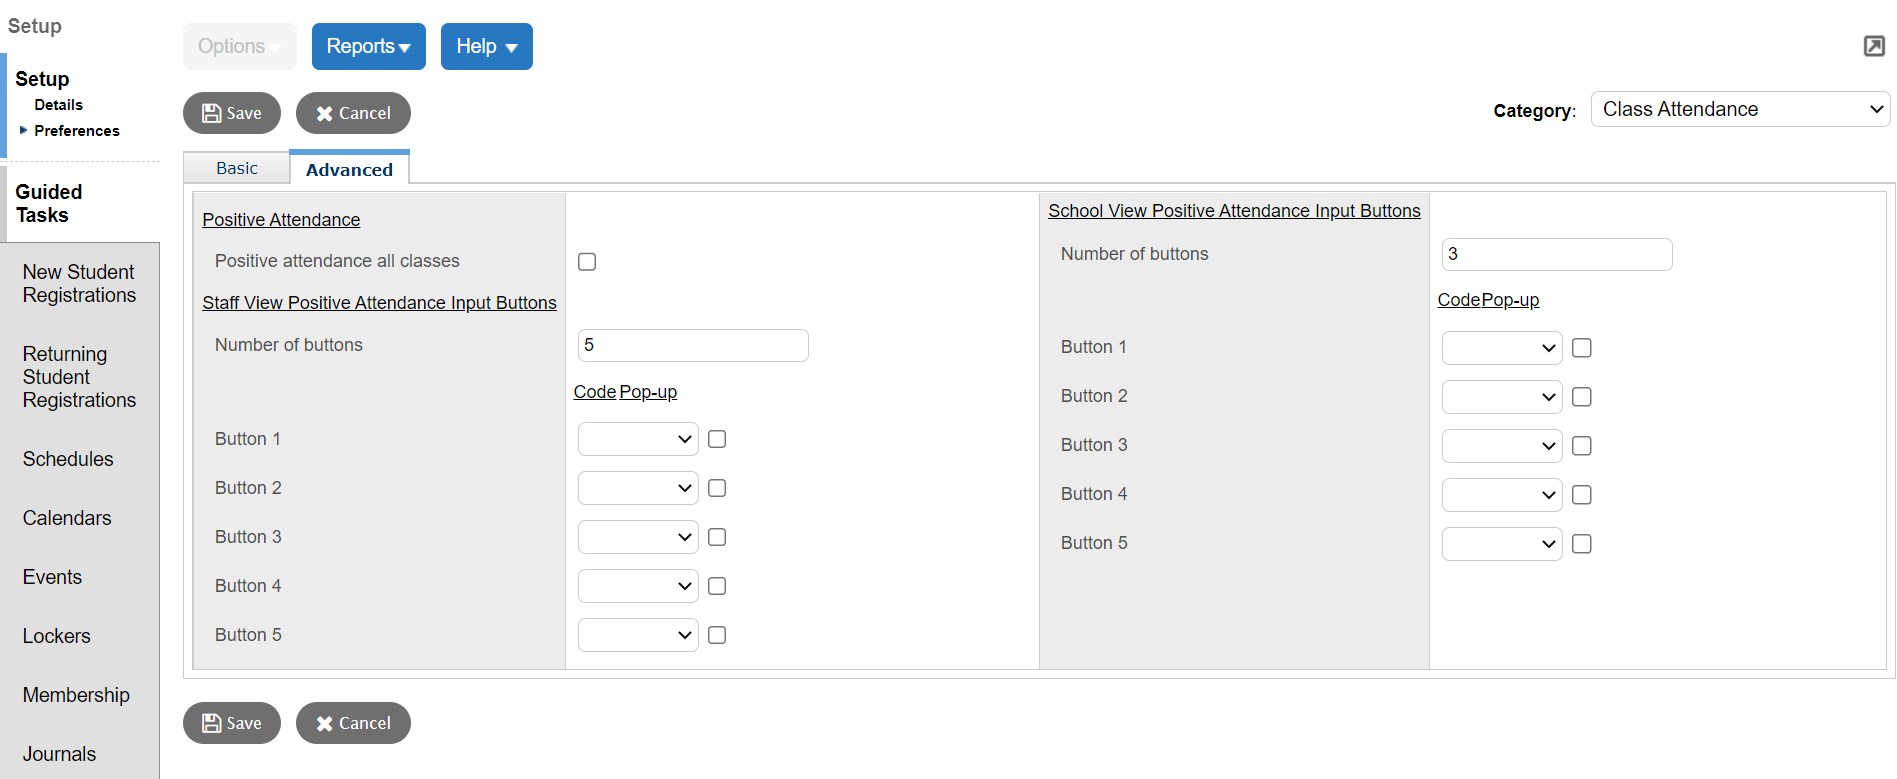Viewport: 1897px width, 779px height.
Task: Go to Journals guided task
Action: pos(59,754)
